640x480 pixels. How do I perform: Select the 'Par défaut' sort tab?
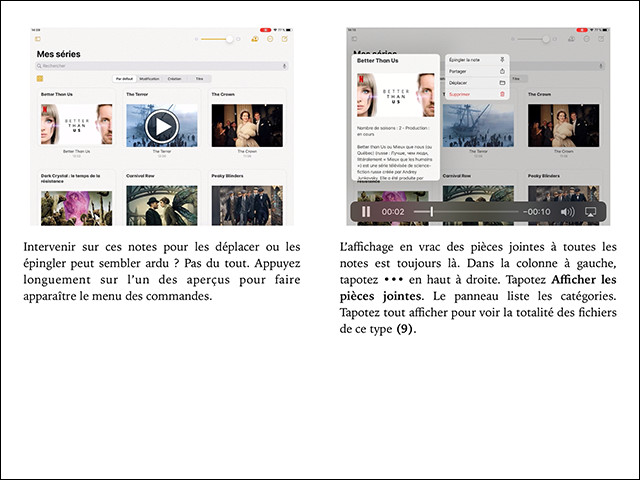tap(125, 78)
